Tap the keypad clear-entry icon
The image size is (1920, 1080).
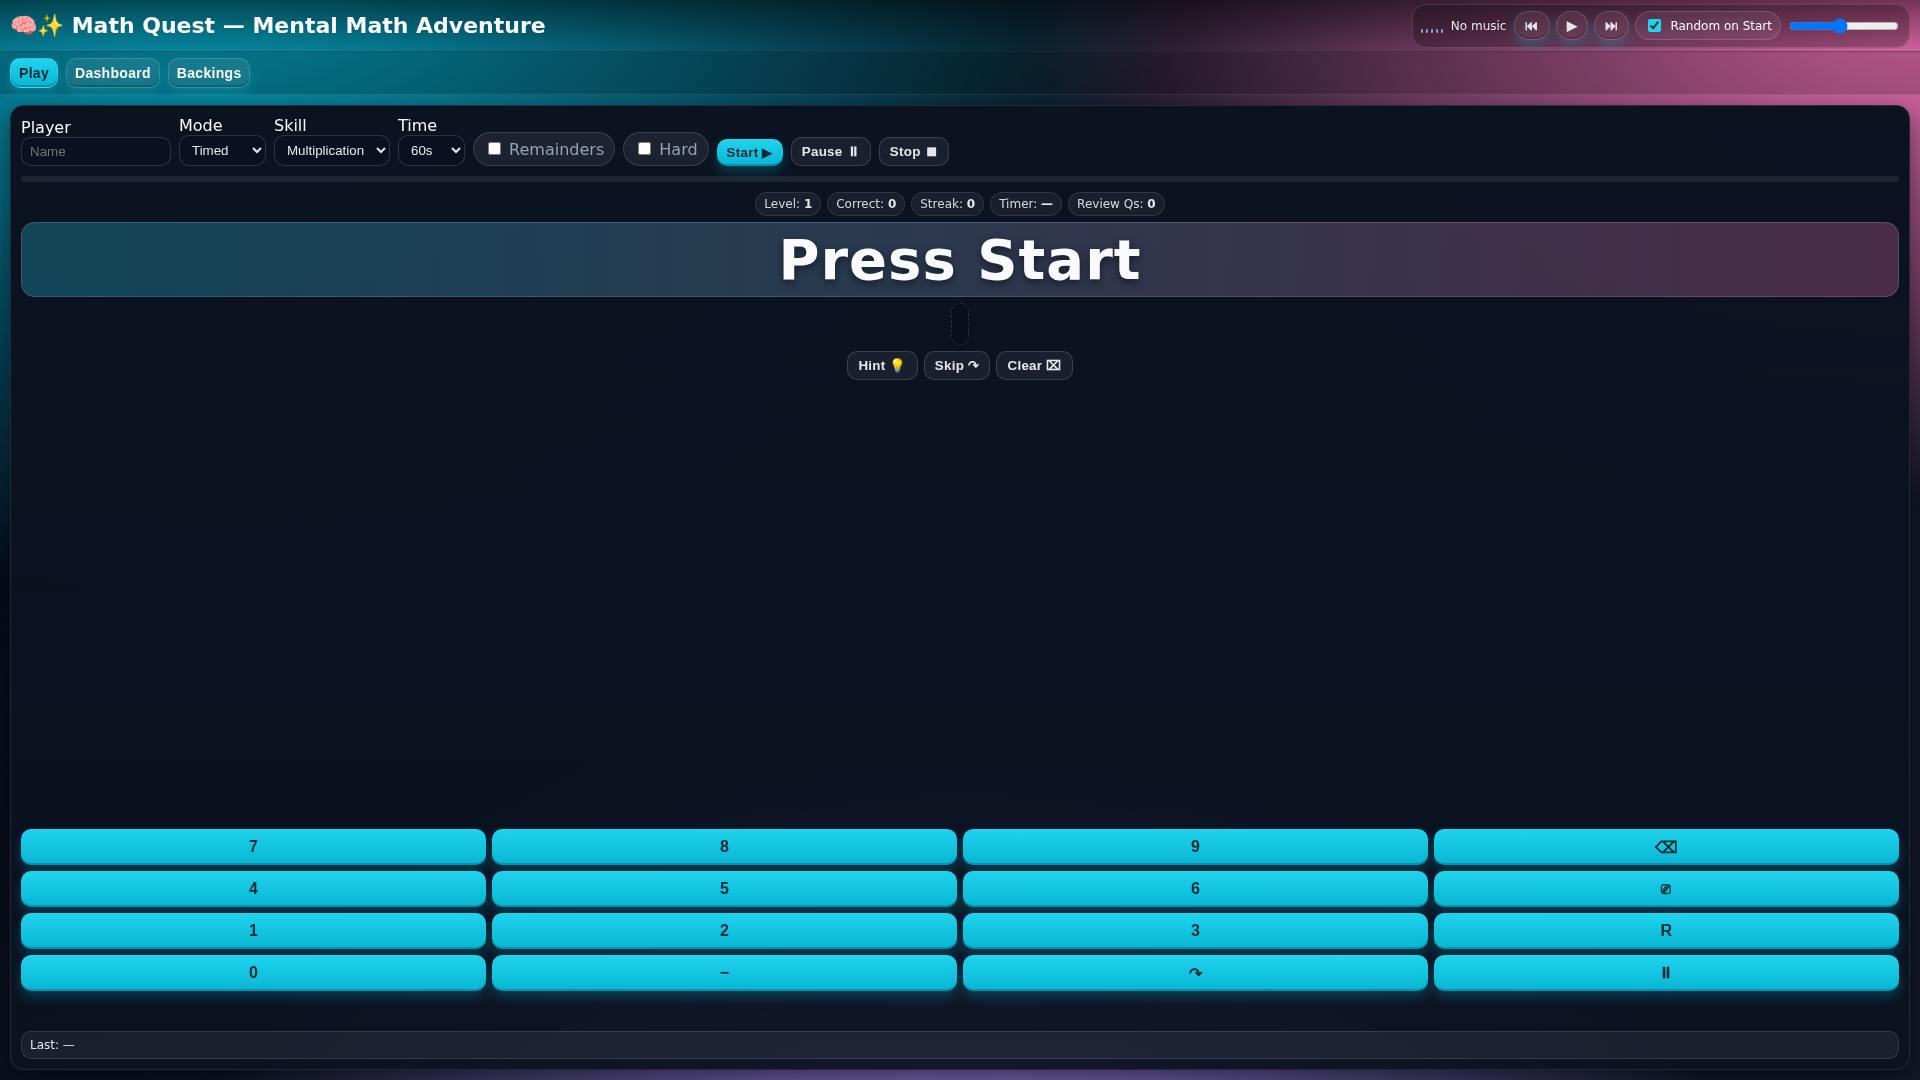click(x=1666, y=888)
